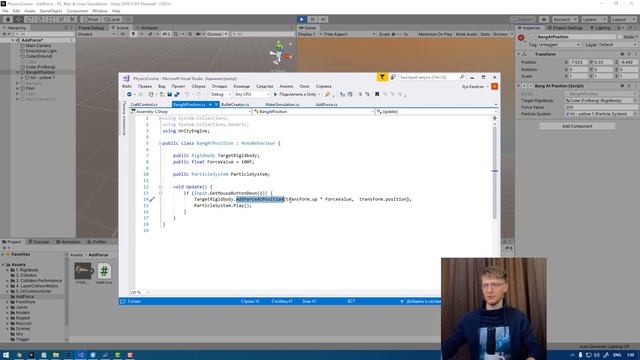Open the Any CPU platform dropdown
640x360 pixels.
(252, 95)
